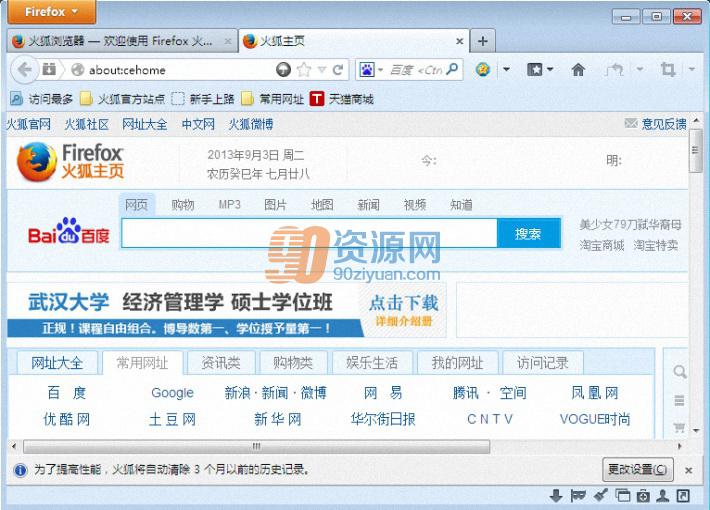Image resolution: width=710 pixels, height=510 pixels.
Task: Switch to 购物类 tab
Action: [x=293, y=363]
